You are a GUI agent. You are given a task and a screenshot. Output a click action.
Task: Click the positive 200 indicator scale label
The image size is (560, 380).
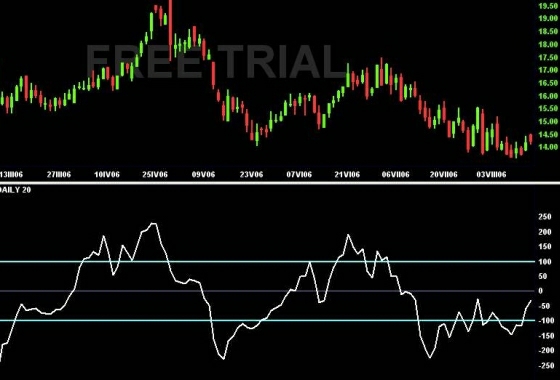(545, 232)
